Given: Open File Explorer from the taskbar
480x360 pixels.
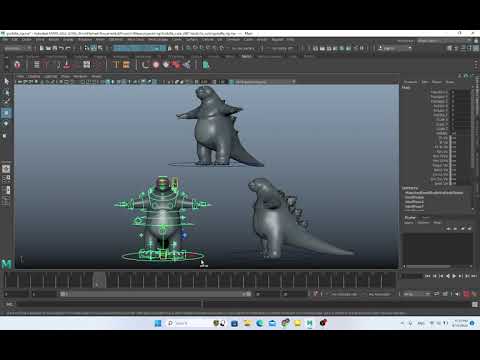Looking at the screenshot, I should click(x=247, y=323).
